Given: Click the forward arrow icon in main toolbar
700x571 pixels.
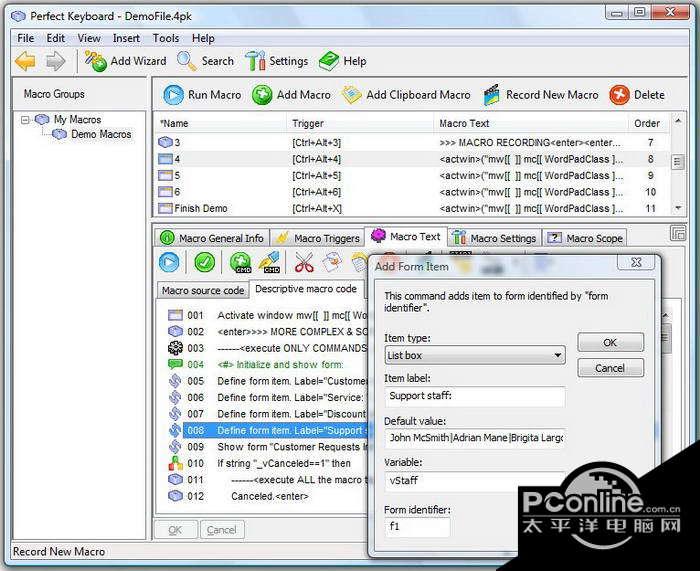Looking at the screenshot, I should tap(56, 61).
